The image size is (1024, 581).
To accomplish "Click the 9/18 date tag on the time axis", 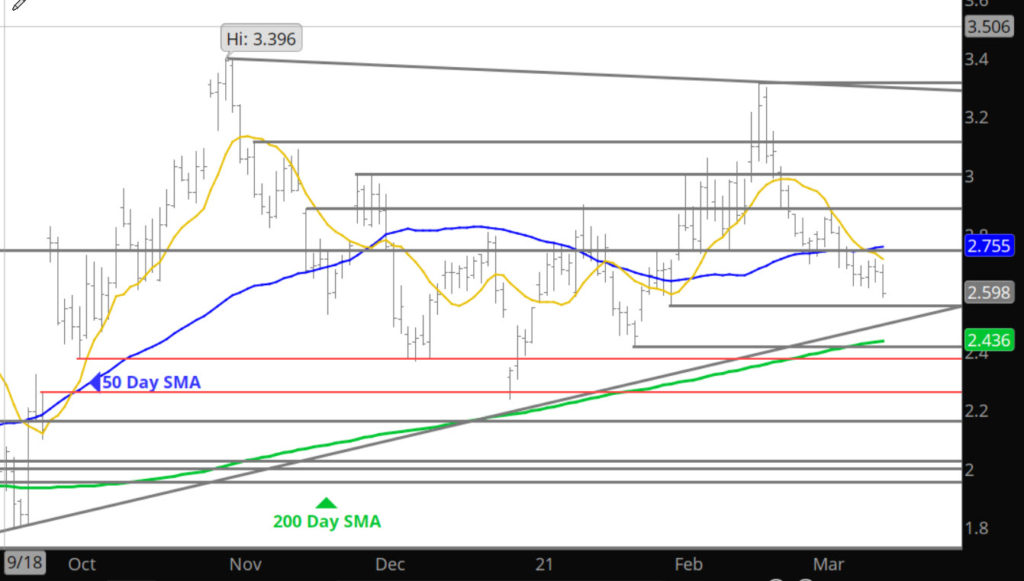I will click(22, 563).
